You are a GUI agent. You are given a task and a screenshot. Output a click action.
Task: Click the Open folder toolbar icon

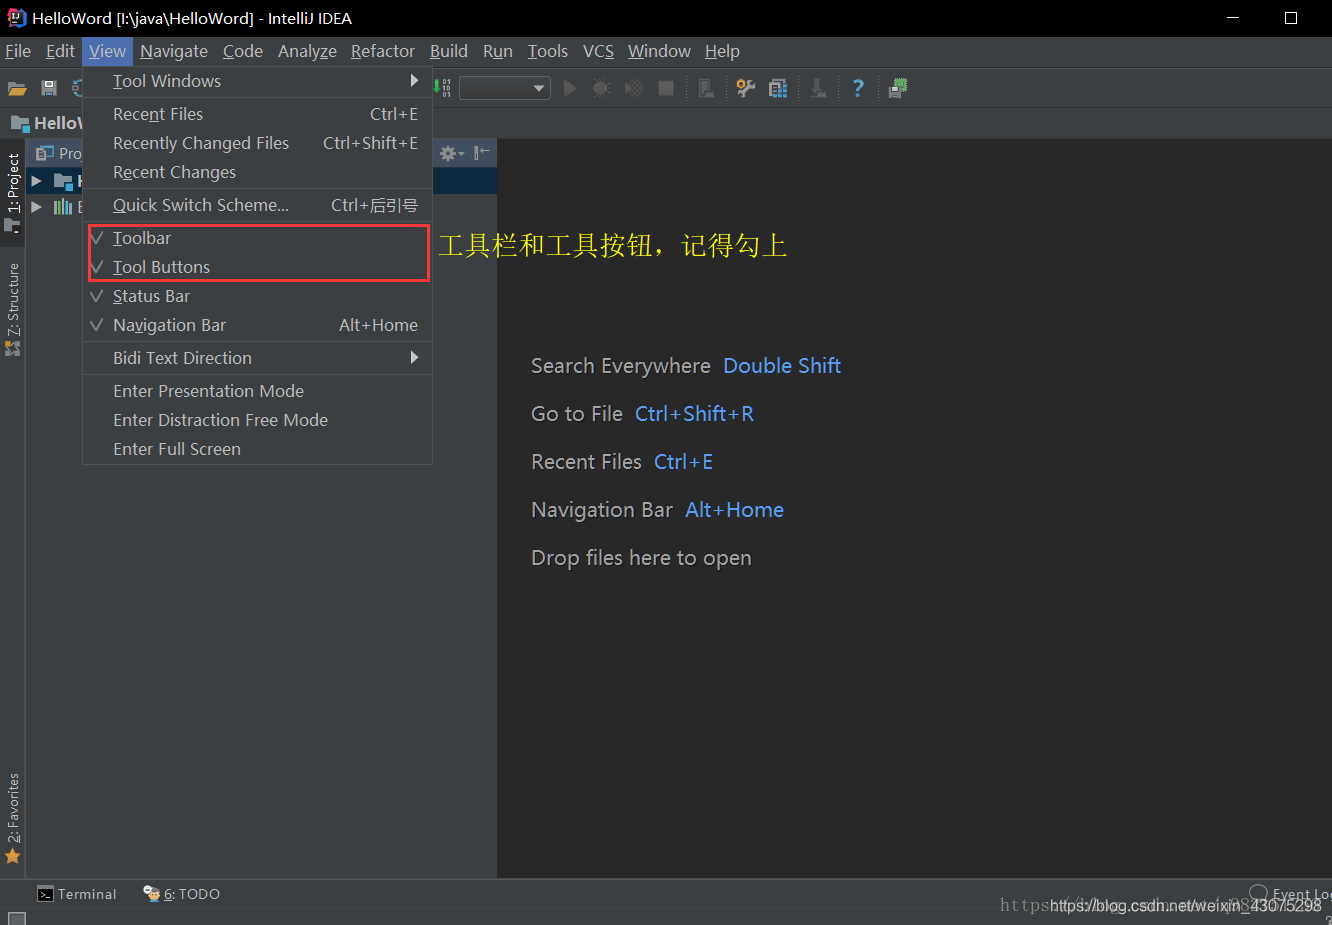[x=17, y=89]
